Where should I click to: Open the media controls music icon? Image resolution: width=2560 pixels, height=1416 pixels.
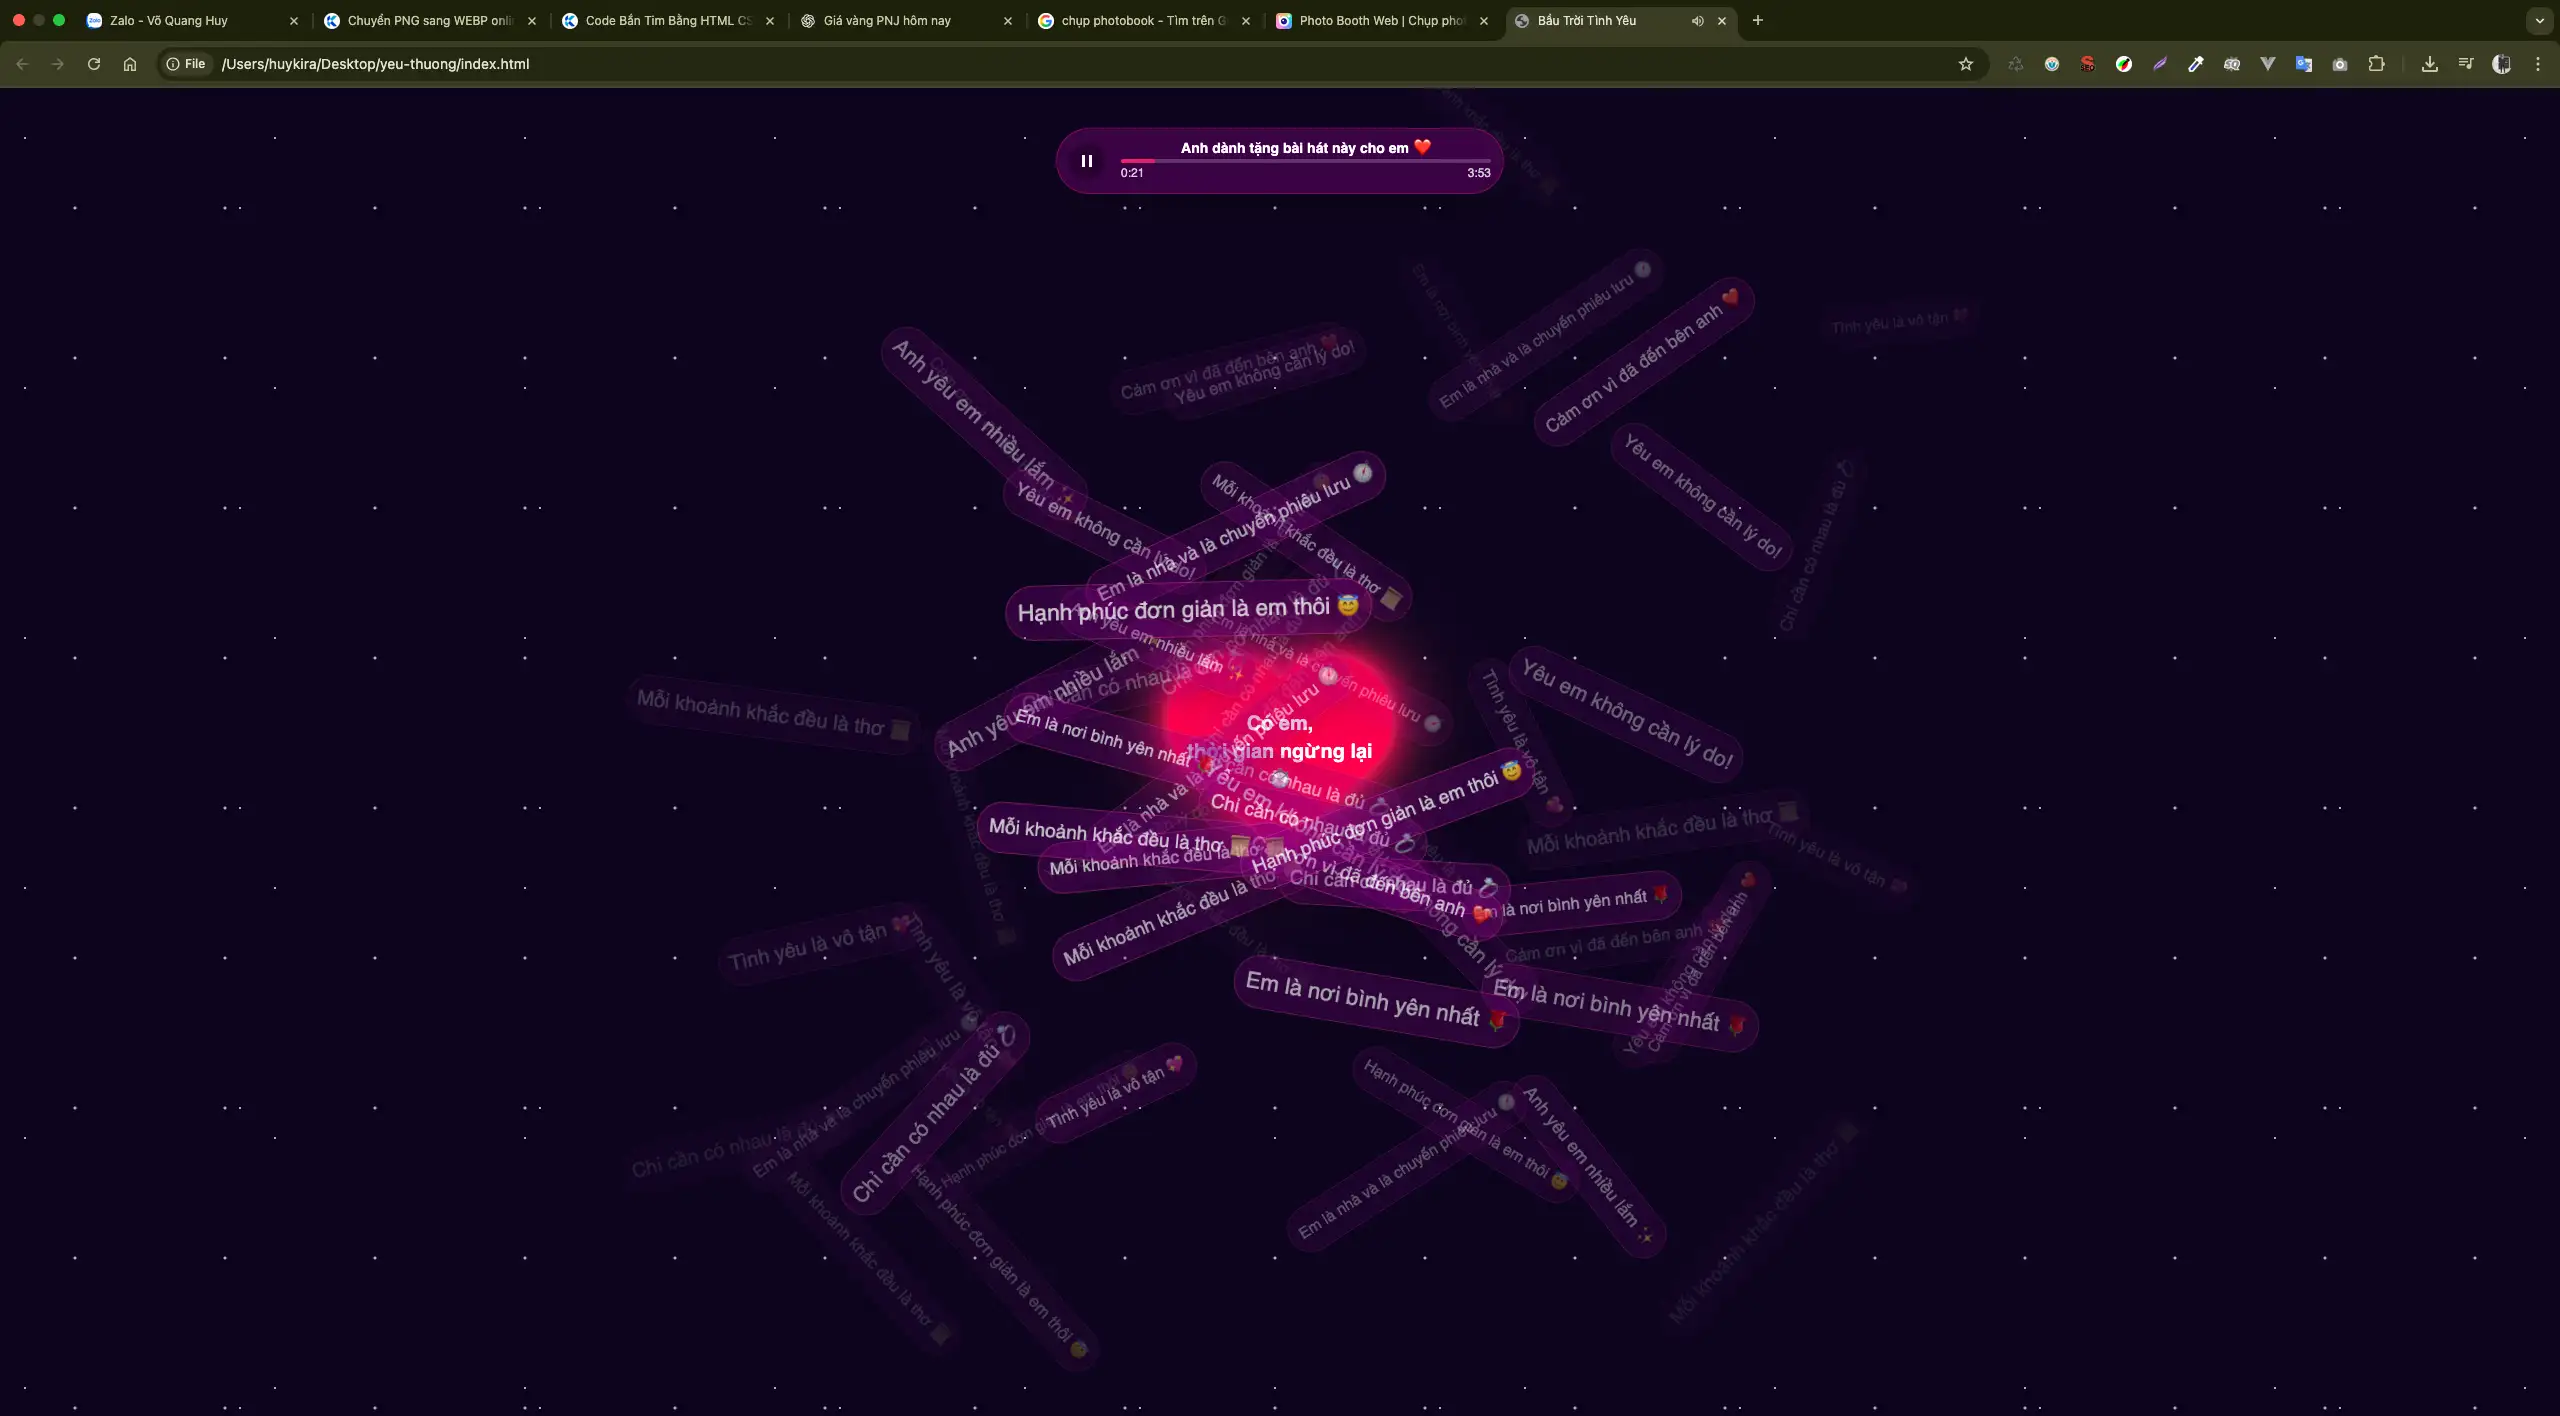coord(2466,64)
